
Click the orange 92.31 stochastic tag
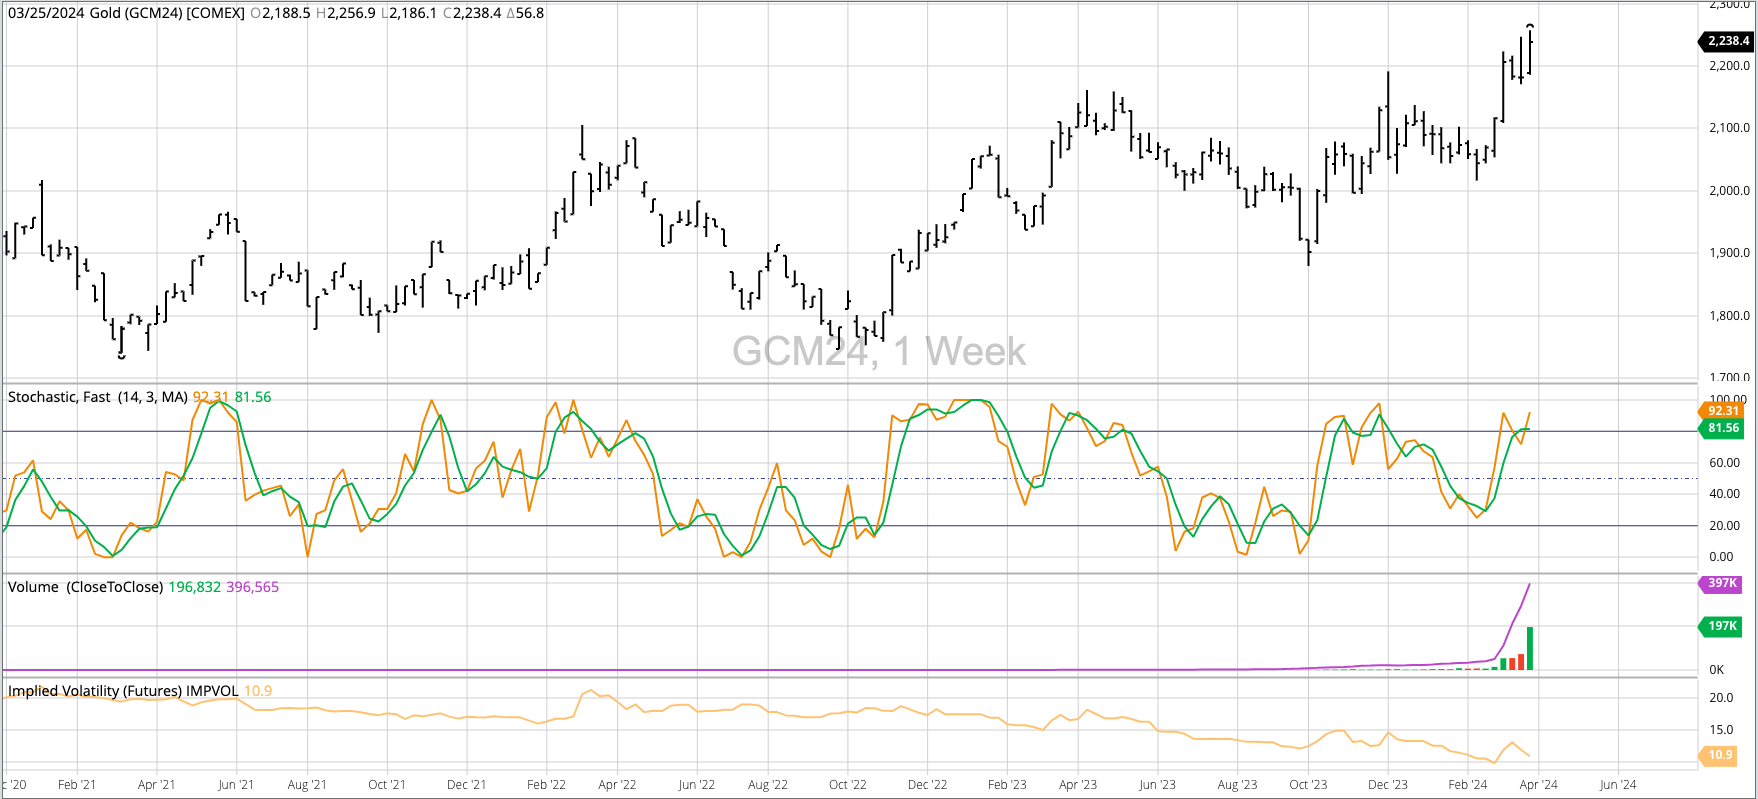pos(1722,411)
